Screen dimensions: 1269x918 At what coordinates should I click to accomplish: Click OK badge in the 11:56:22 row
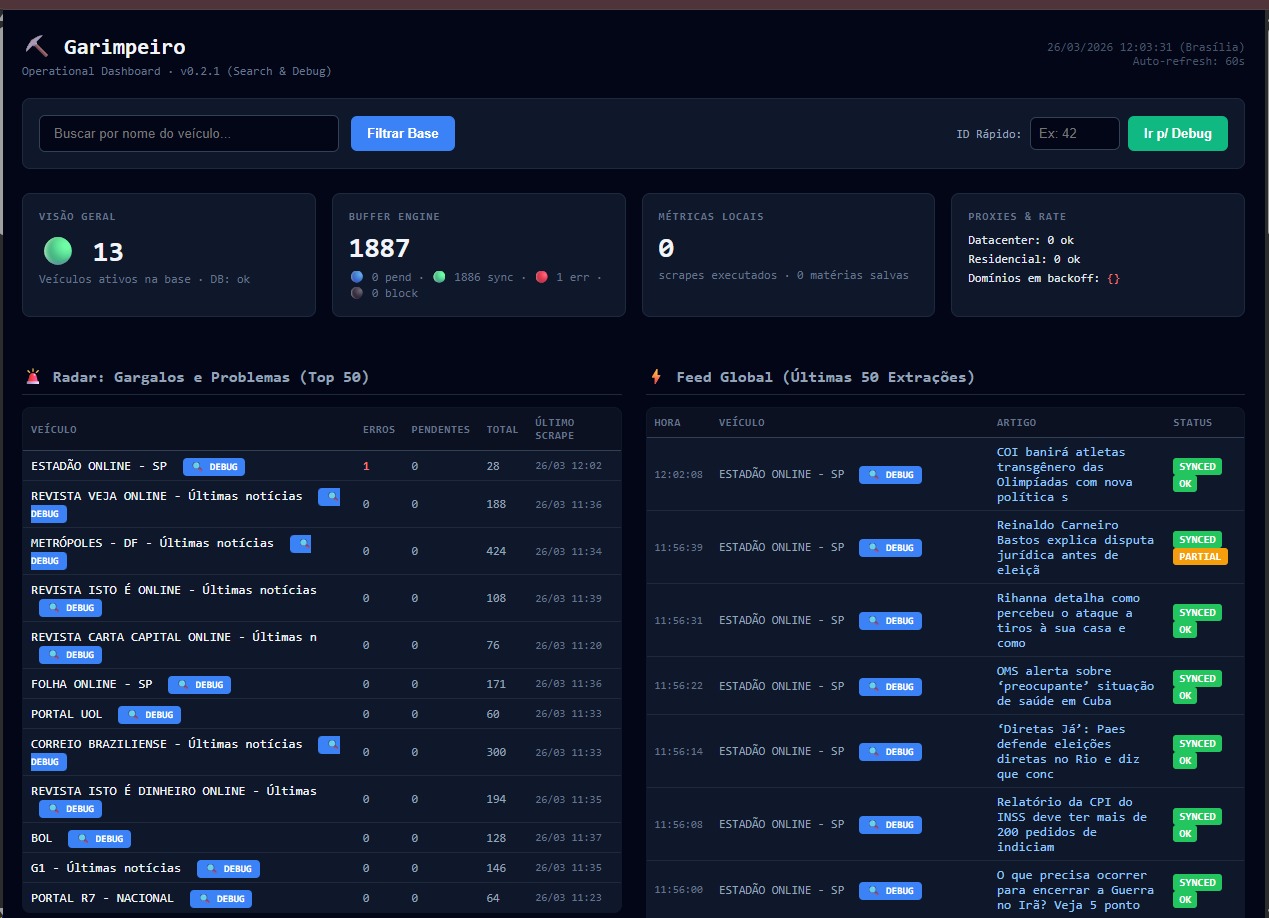coord(1185,695)
